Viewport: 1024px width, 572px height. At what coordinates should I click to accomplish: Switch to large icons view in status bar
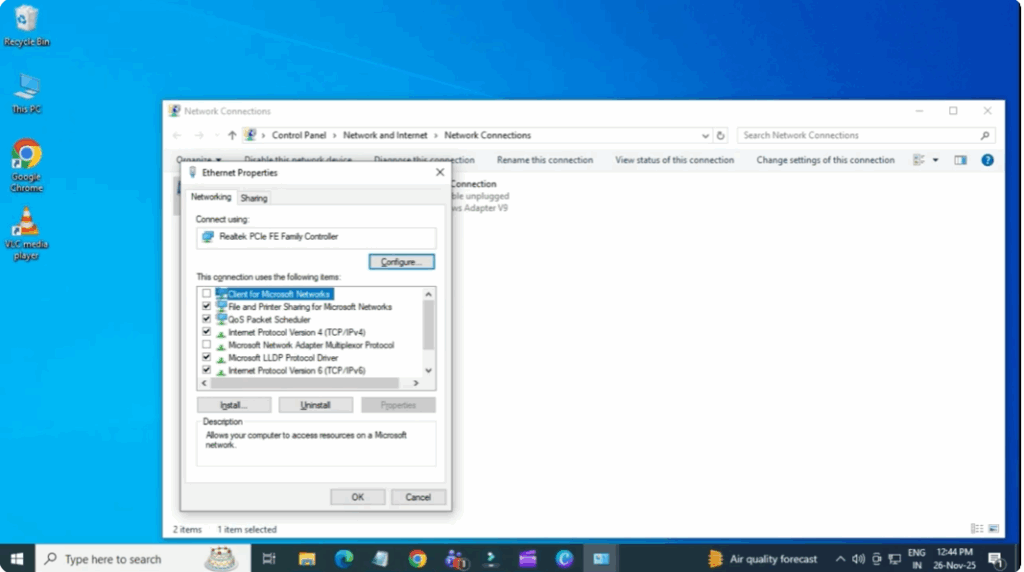[x=993, y=529]
